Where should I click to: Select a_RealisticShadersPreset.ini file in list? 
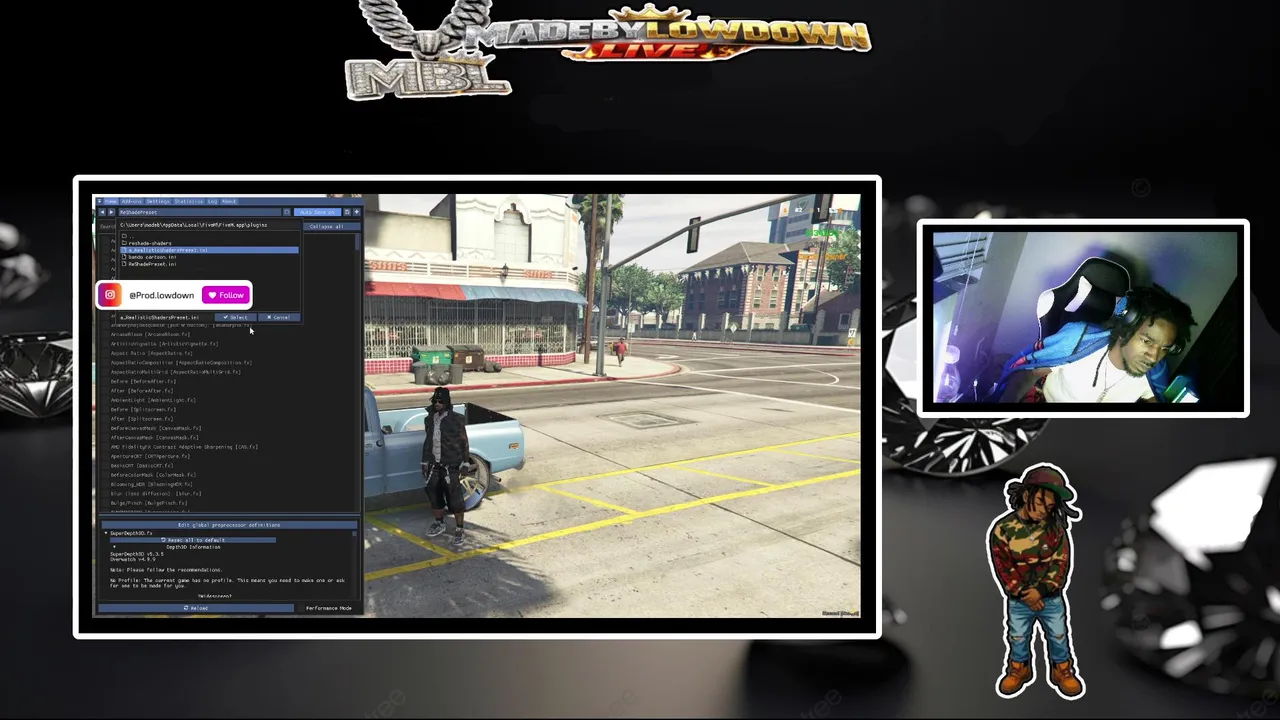tap(209, 250)
